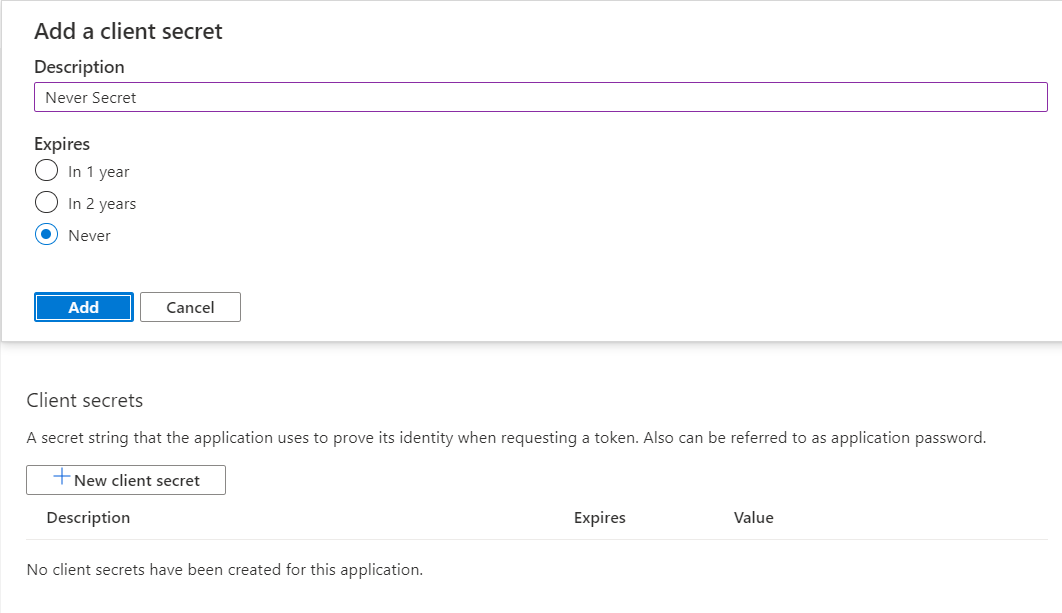Click the "In 1 year" option label
The image size is (1062, 613).
[x=99, y=172]
